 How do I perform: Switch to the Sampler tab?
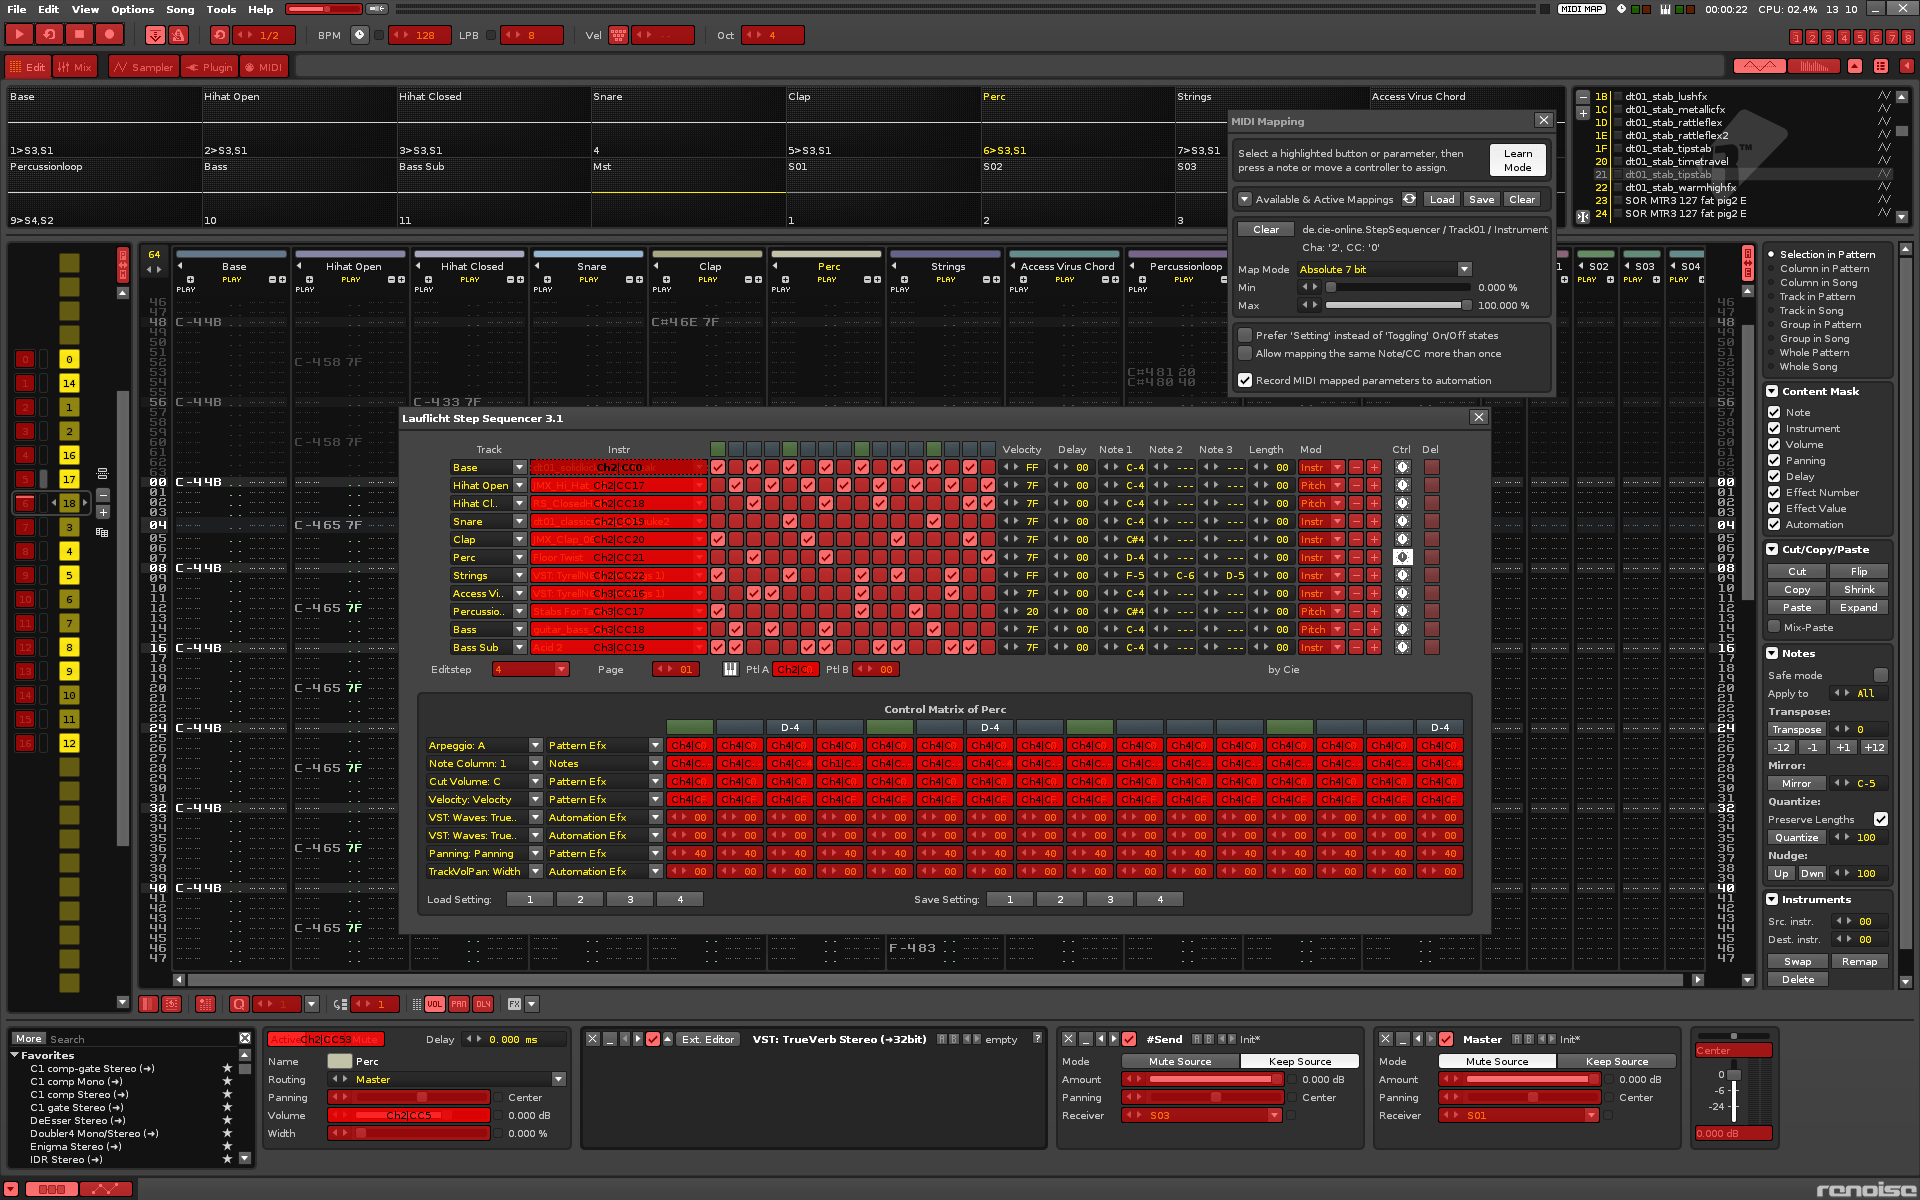coord(143,66)
